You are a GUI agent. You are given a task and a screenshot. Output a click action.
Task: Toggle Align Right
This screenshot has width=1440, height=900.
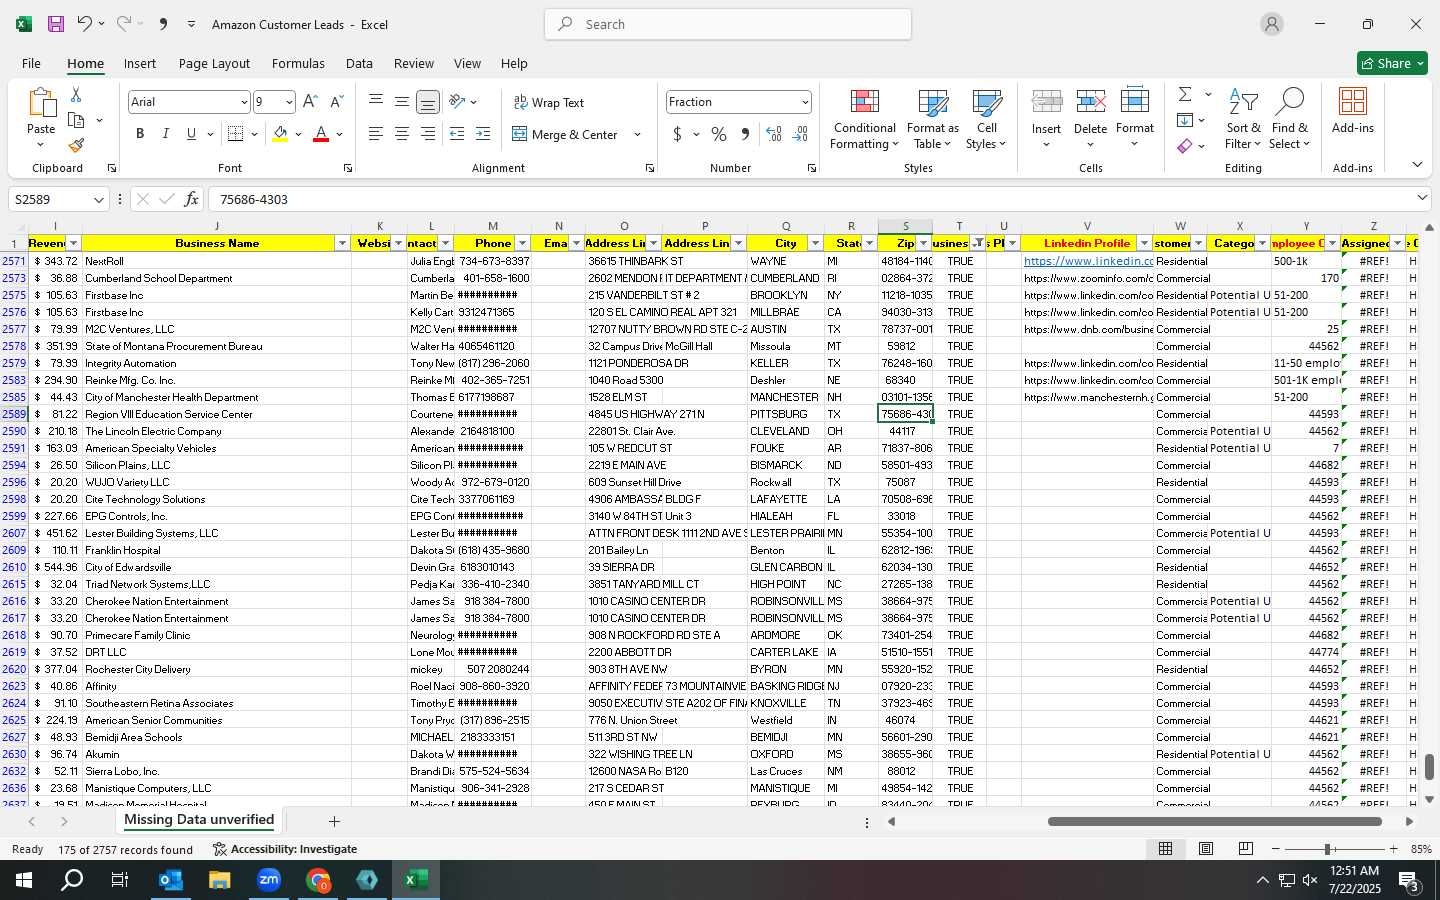click(427, 134)
